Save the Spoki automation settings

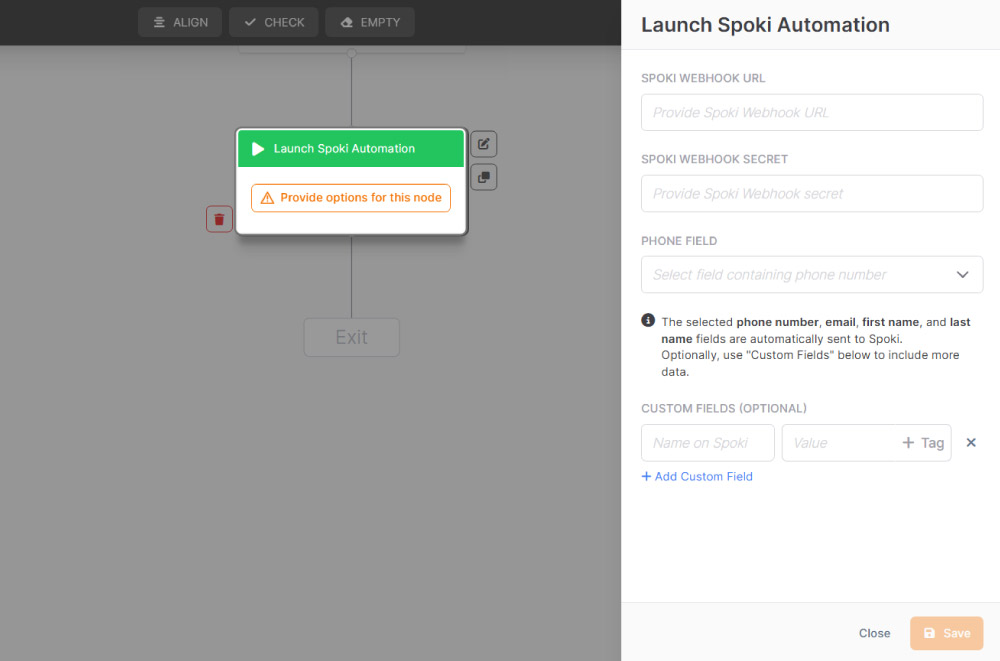(x=946, y=633)
